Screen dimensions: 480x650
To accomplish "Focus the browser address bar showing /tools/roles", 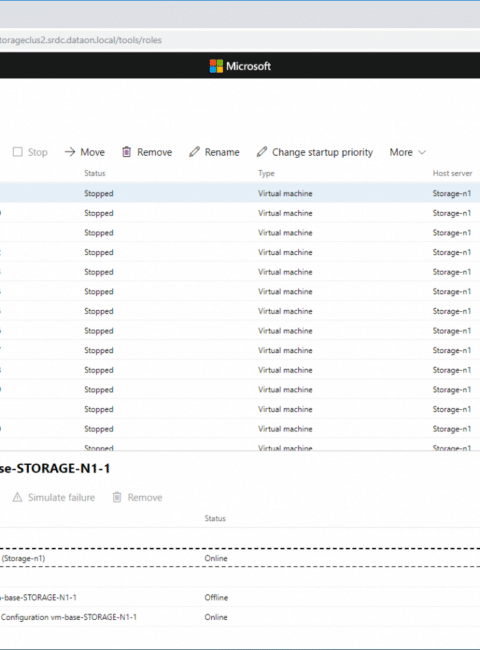I will (x=240, y=40).
